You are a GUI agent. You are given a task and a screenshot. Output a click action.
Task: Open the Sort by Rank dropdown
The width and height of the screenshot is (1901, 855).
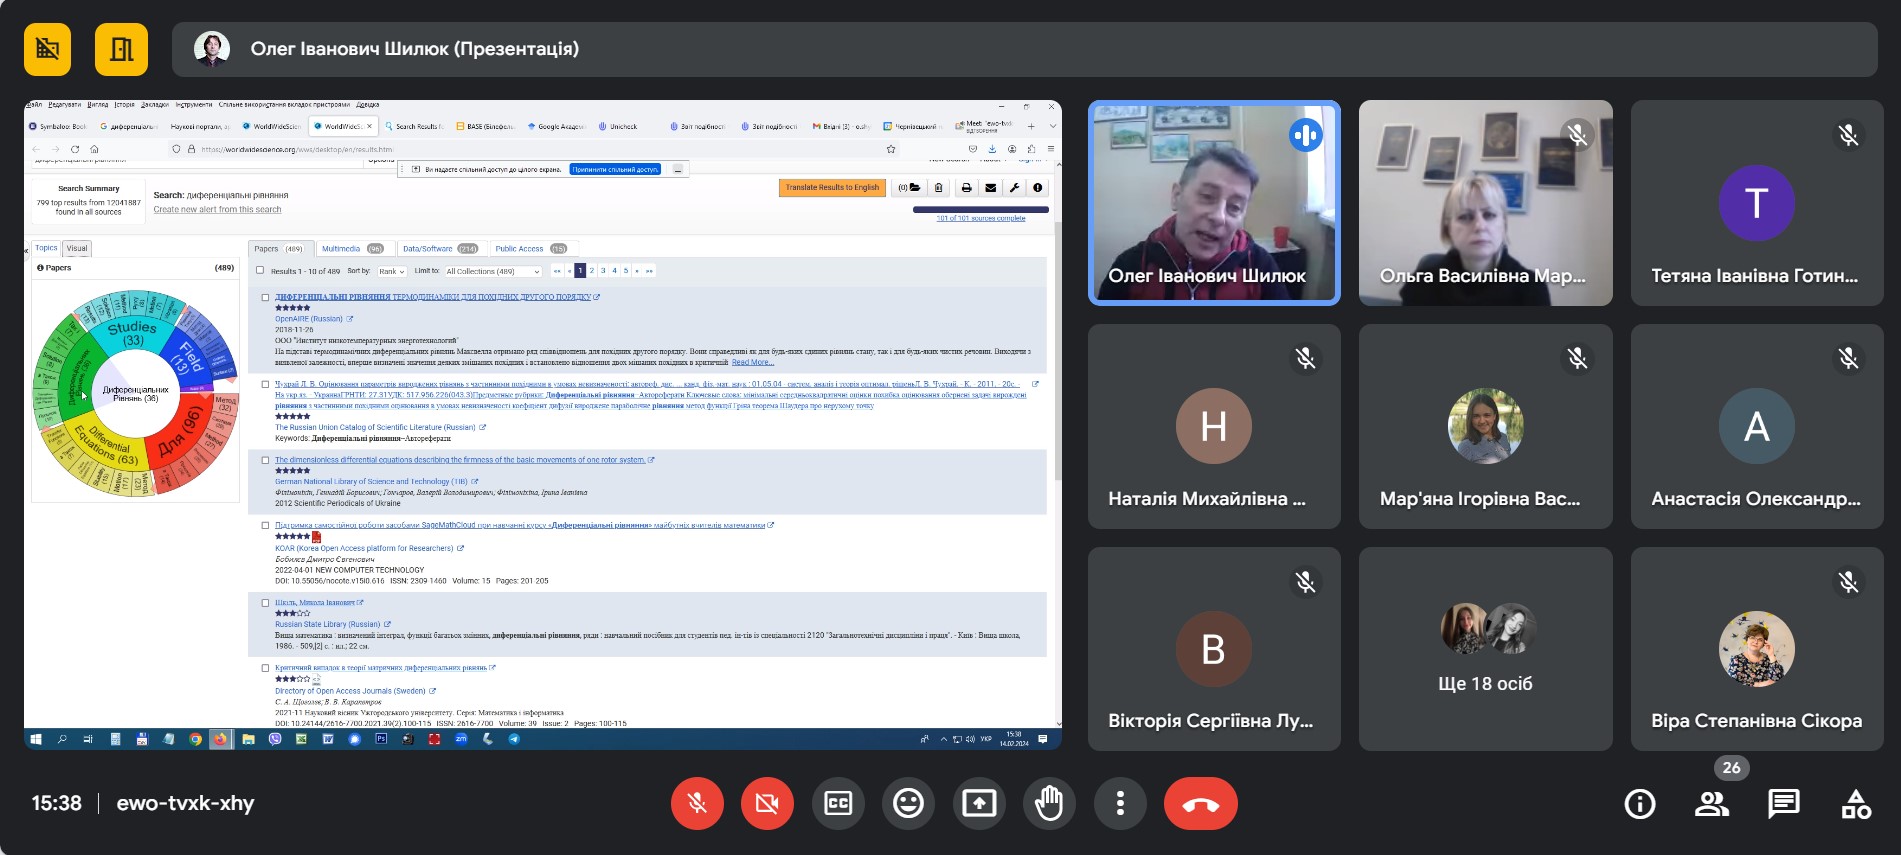tap(390, 271)
